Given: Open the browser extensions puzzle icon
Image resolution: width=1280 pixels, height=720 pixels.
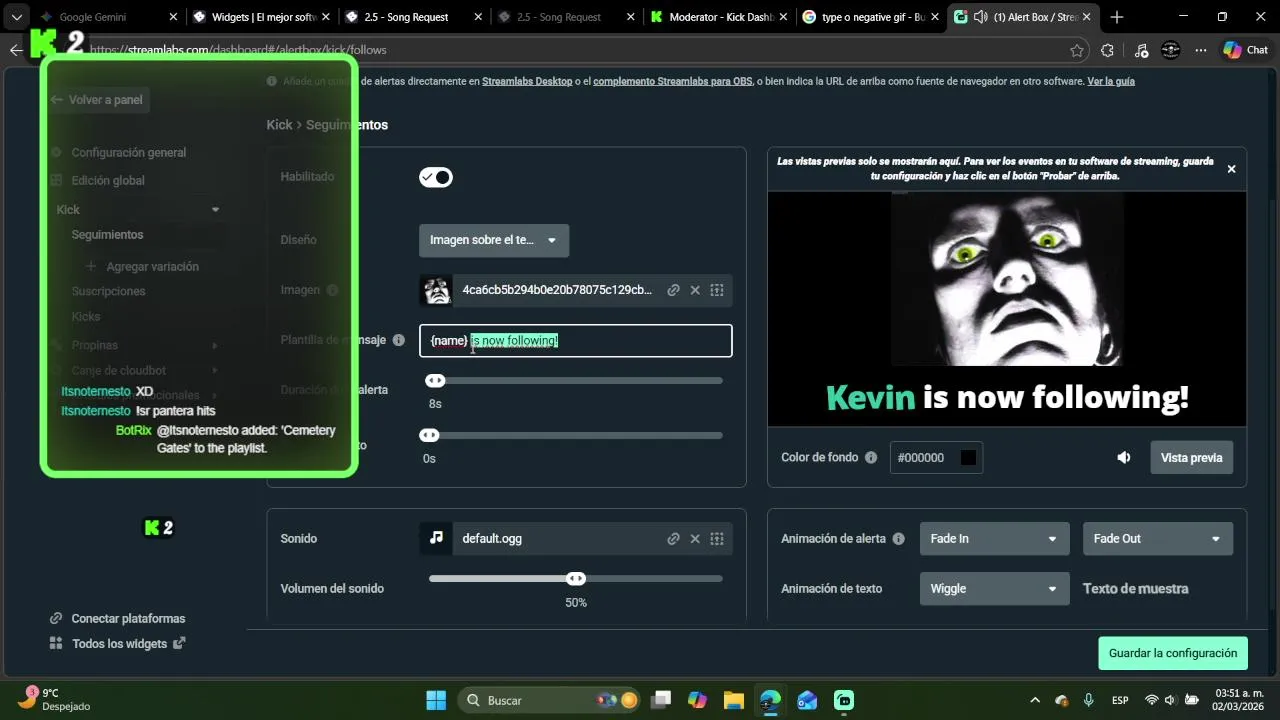Looking at the screenshot, I should [x=1107, y=50].
